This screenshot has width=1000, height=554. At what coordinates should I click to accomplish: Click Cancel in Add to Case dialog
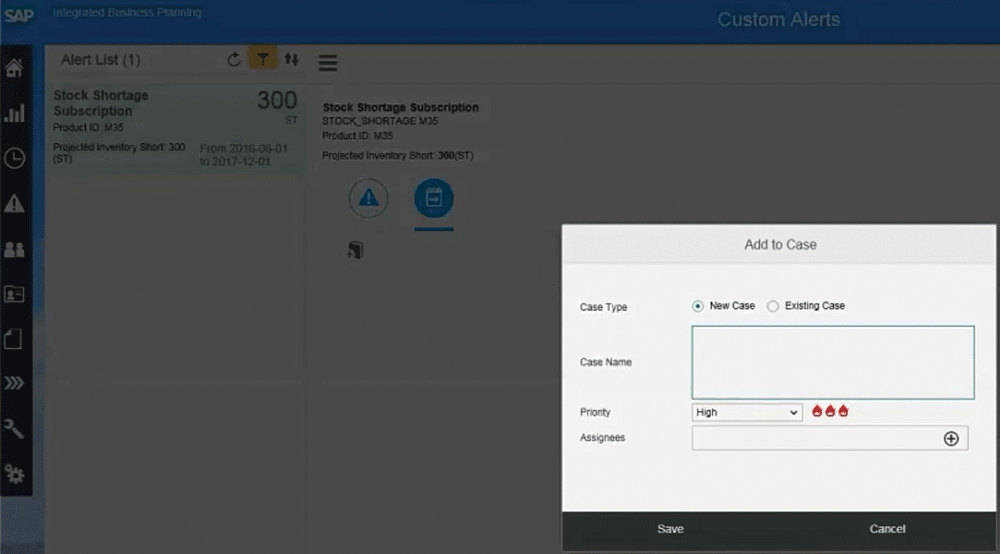pyautogui.click(x=887, y=529)
